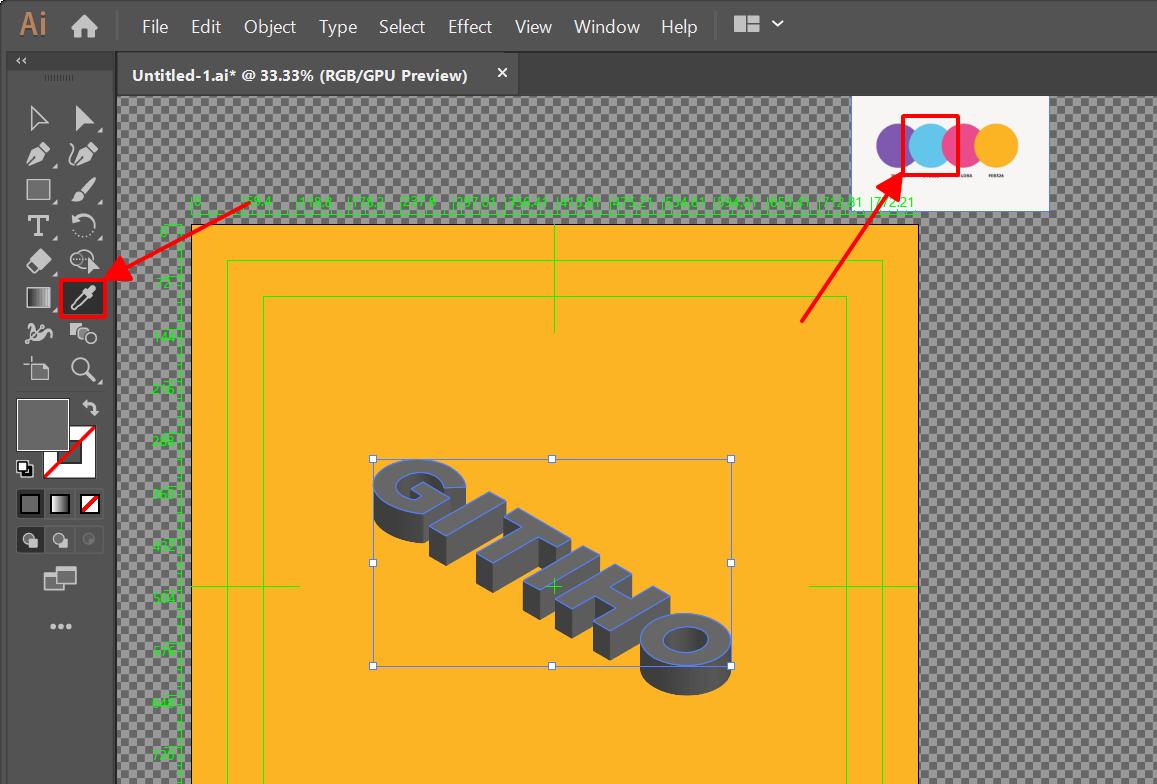Open the Edit Toolbar ellipsis menu
The image size is (1157, 784).
[x=61, y=626]
